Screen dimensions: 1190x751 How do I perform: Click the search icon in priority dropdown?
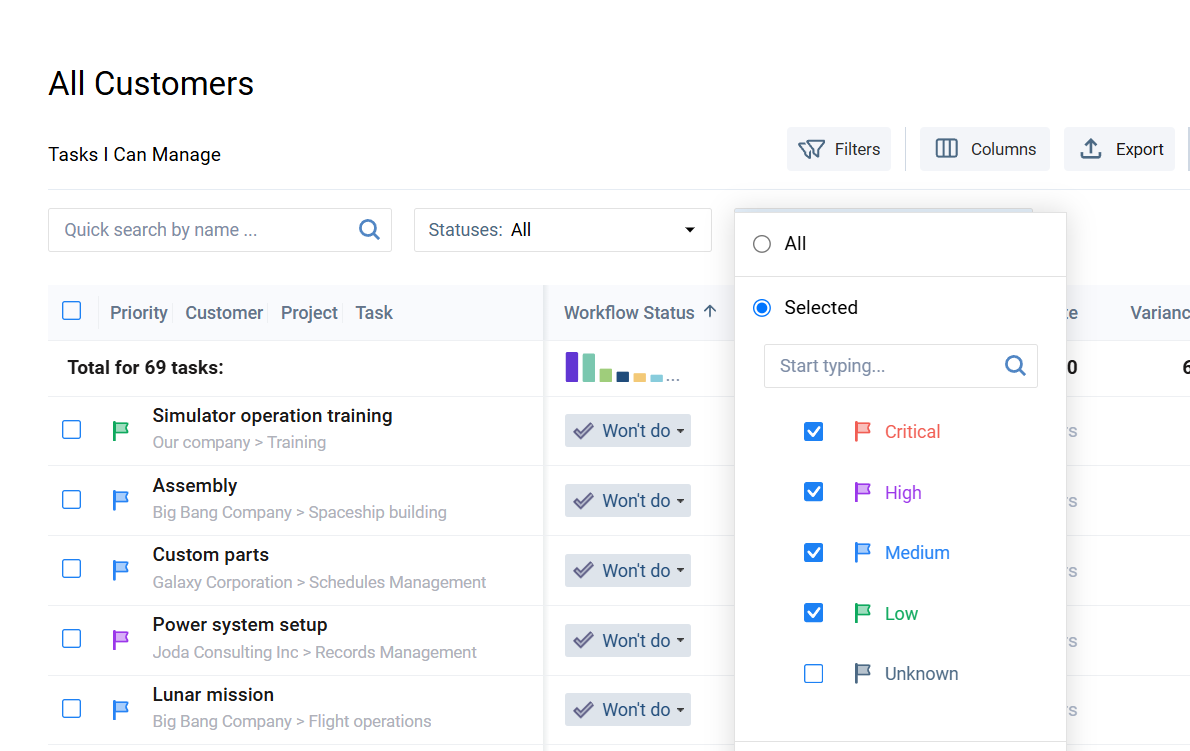pyautogui.click(x=1015, y=366)
